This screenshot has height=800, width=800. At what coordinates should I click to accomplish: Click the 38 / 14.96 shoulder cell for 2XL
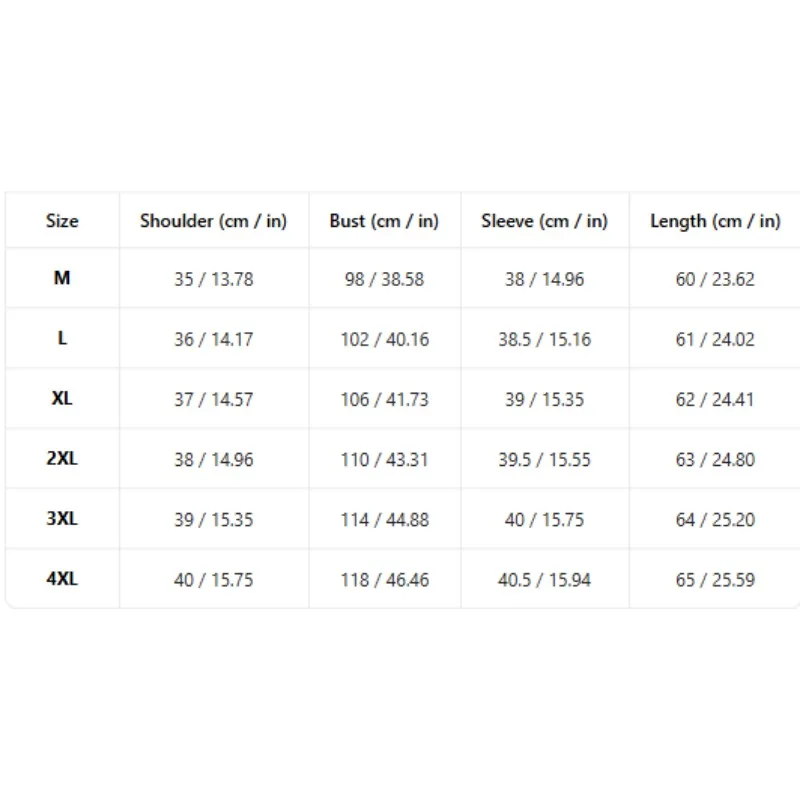pos(214,460)
